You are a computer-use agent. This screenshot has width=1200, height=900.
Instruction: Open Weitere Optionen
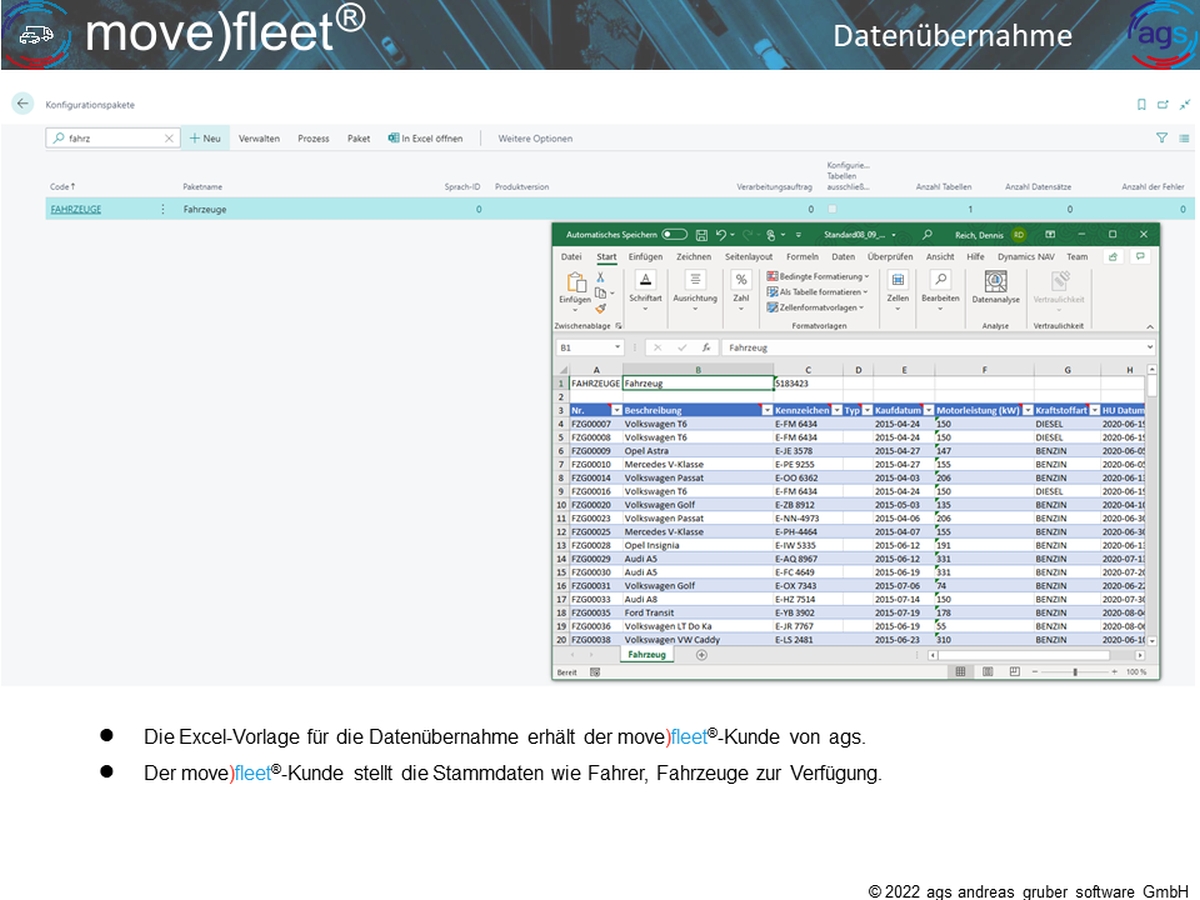tap(536, 139)
